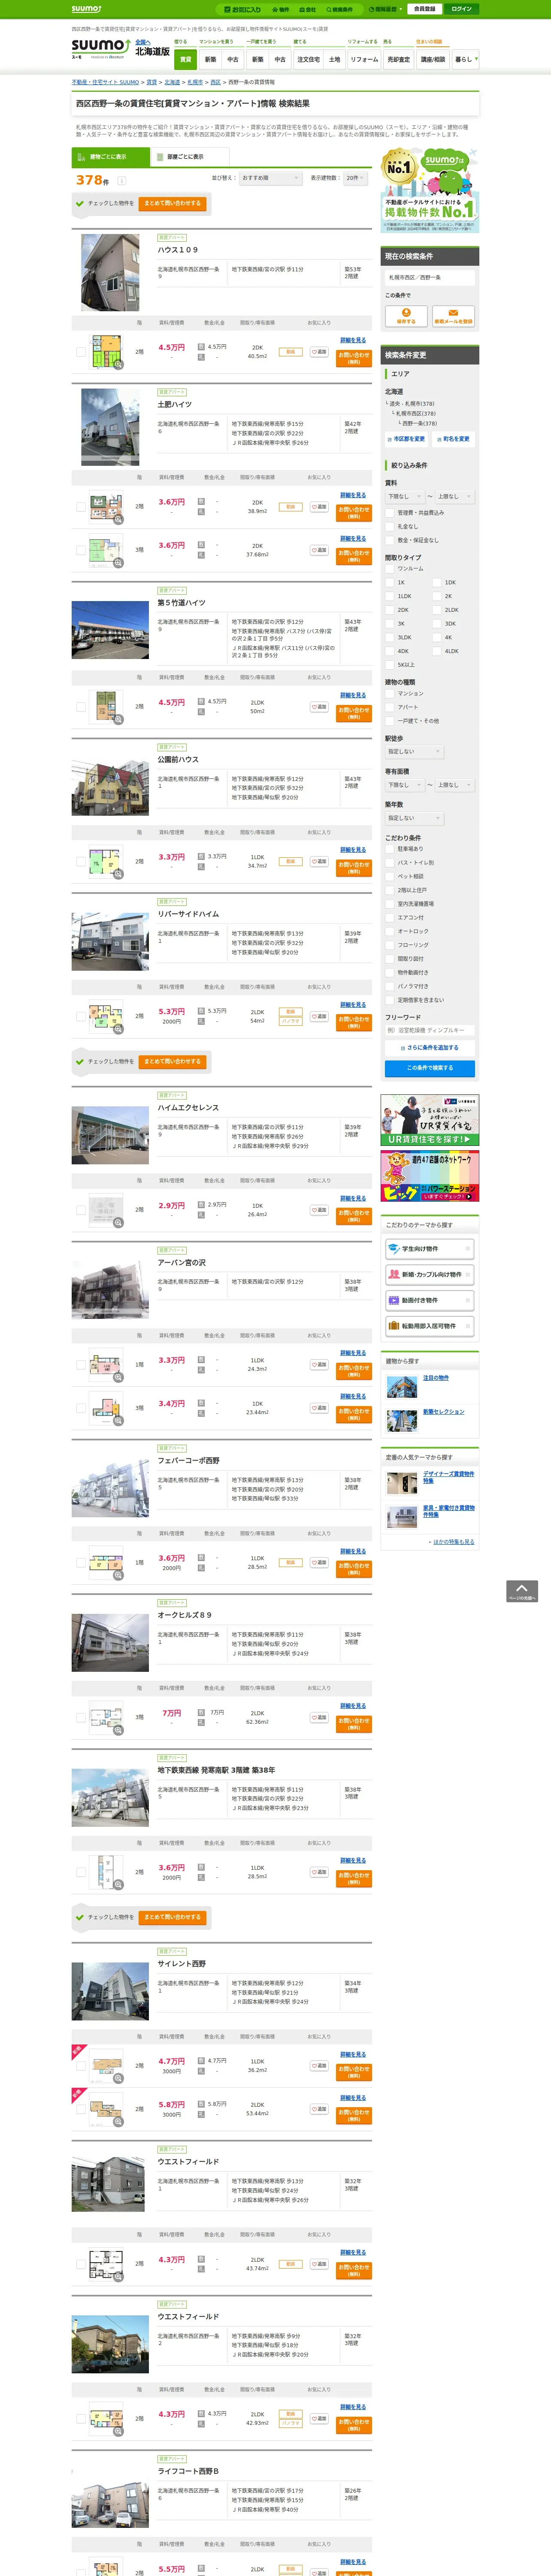This screenshot has width=551, height=2576.
Task: Open 学生向け物件 theme button
Action: [x=429, y=1249]
